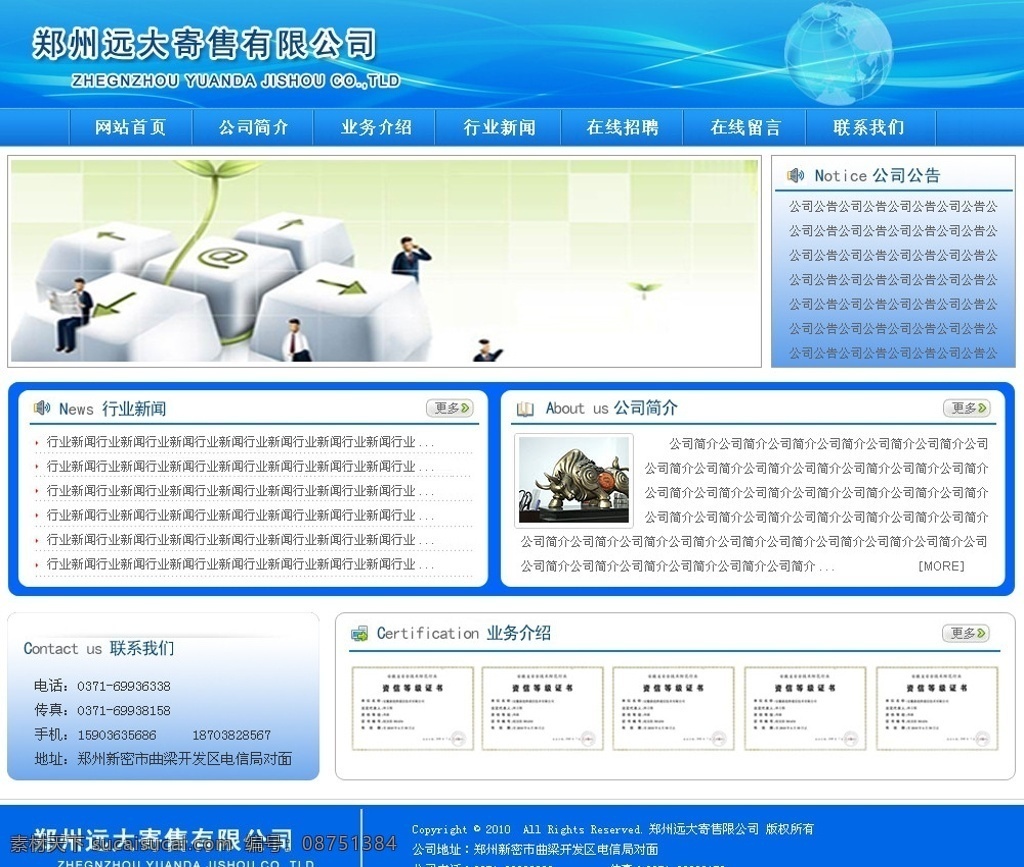The image size is (1024, 867).
Task: Go to 公司简介 in the navigation bar
Action: 253,127
